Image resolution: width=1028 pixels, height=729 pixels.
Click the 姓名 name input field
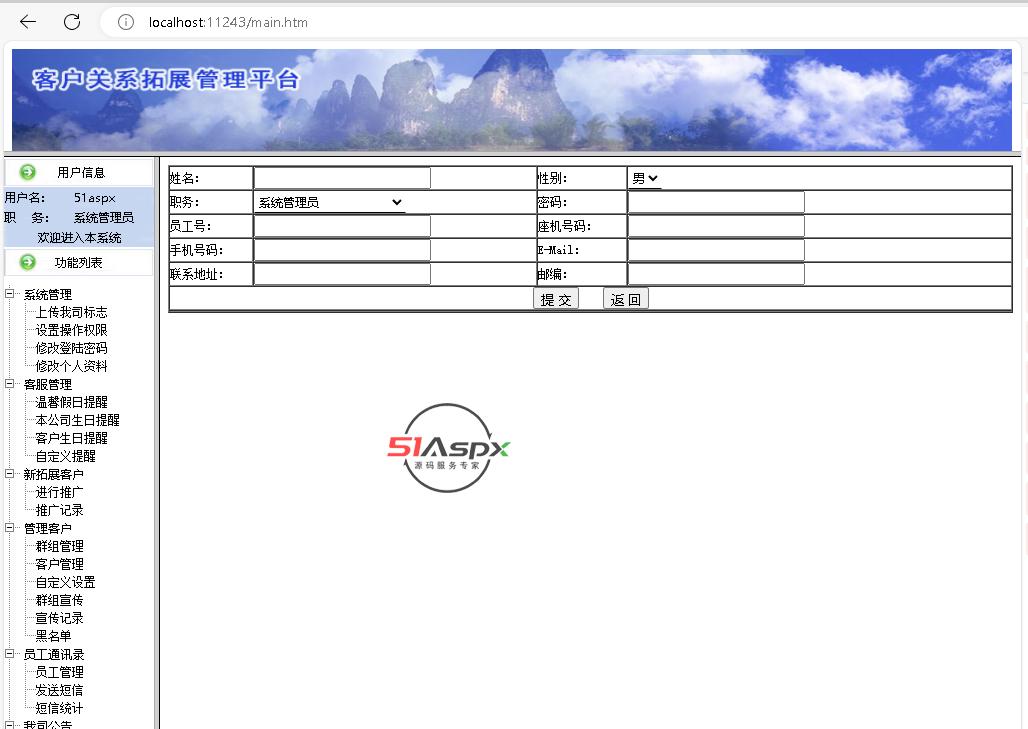[342, 178]
